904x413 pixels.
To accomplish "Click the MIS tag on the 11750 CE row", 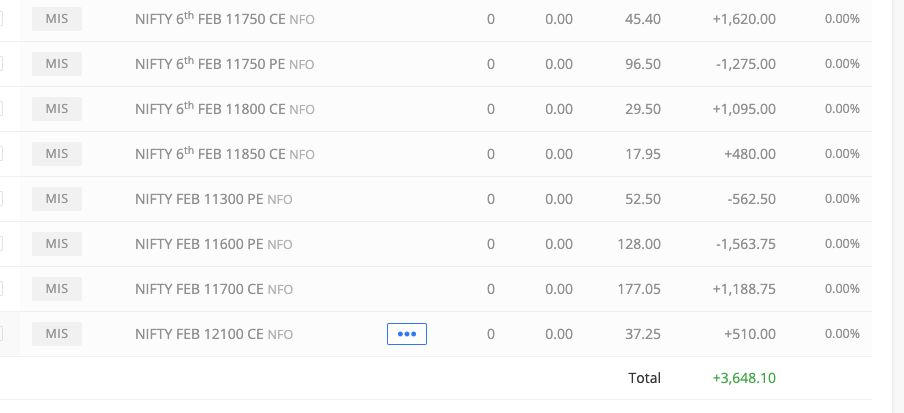I will coord(56,19).
